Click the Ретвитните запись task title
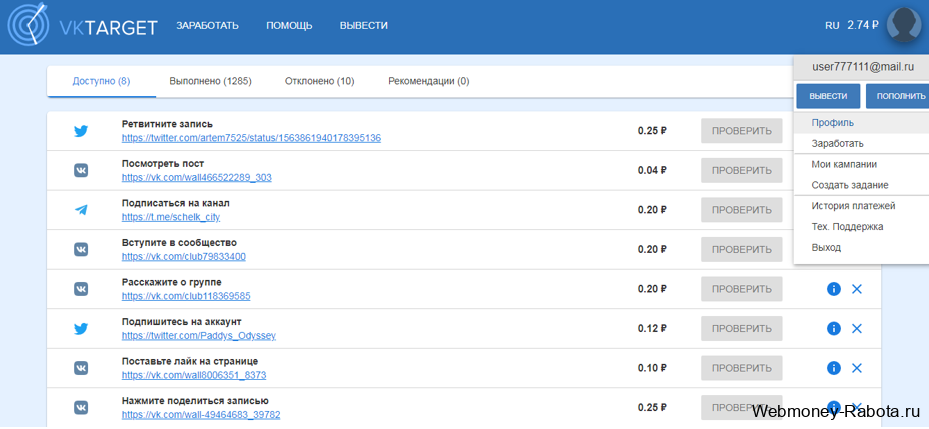The image size is (929, 429). tap(167, 124)
